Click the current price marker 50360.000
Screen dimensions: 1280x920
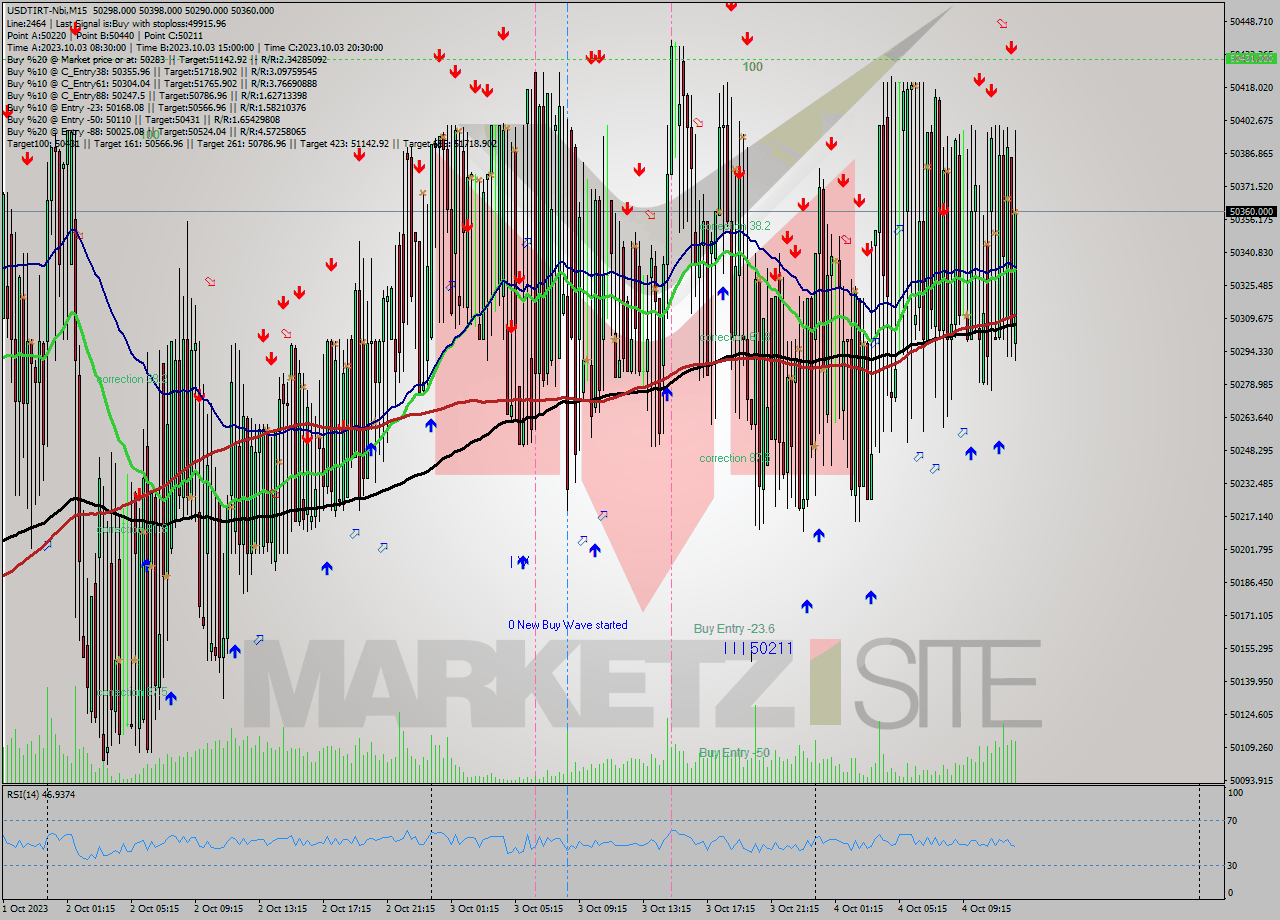[x=1250, y=211]
